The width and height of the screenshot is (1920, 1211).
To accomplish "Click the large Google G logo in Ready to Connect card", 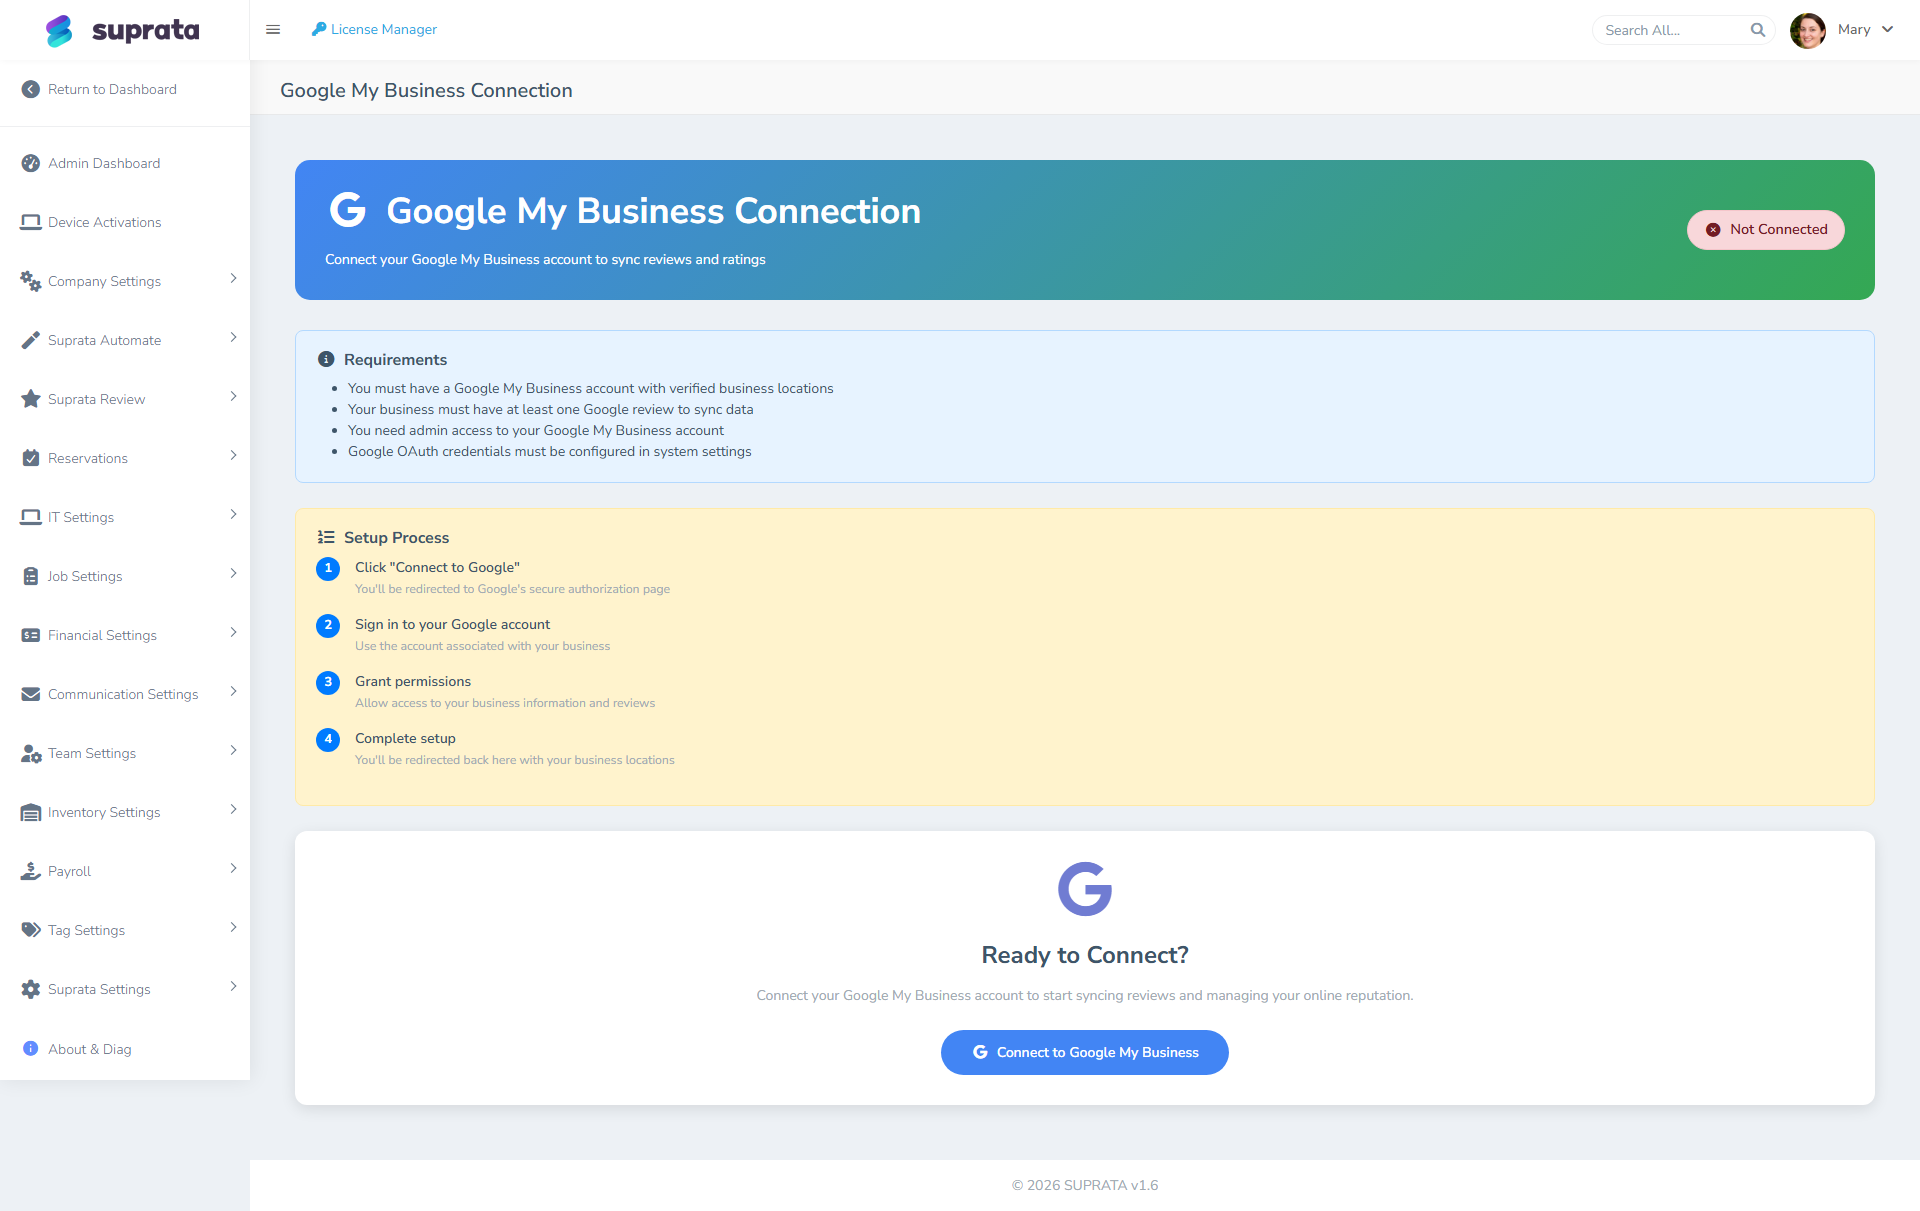I will [x=1085, y=888].
